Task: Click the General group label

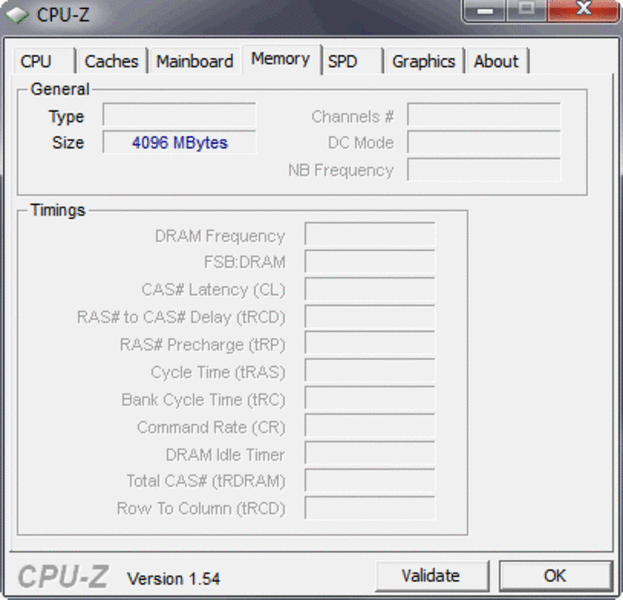Action: click(60, 89)
